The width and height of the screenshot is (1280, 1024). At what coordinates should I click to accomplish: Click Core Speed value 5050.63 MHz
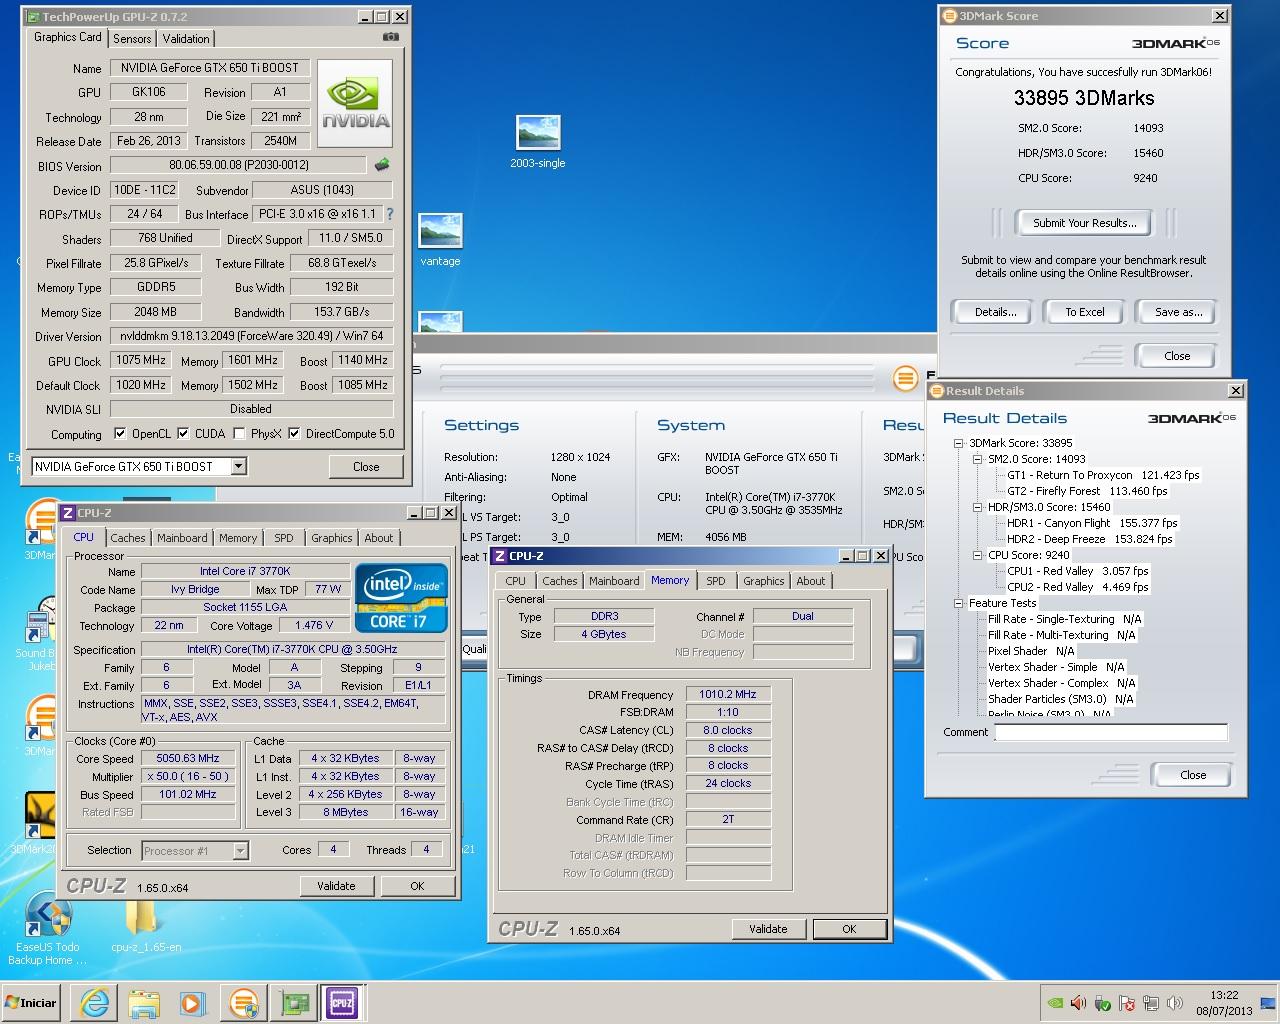(x=188, y=758)
